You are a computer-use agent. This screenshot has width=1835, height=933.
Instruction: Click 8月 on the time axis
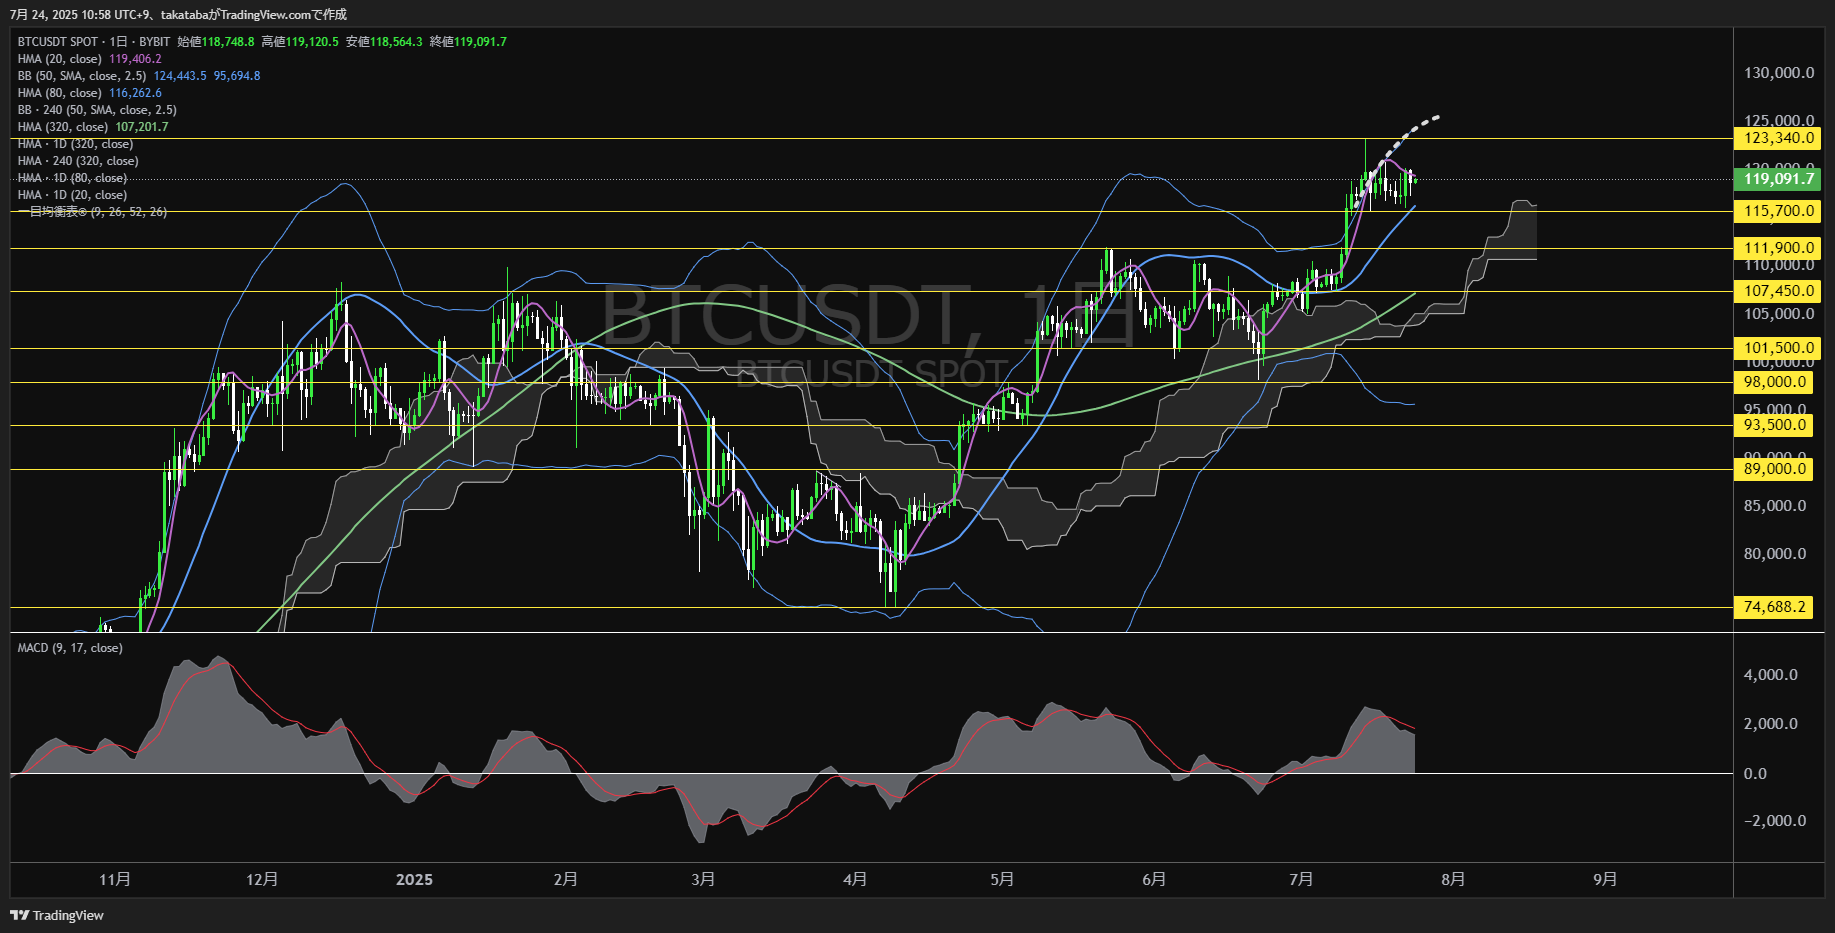click(x=1453, y=880)
